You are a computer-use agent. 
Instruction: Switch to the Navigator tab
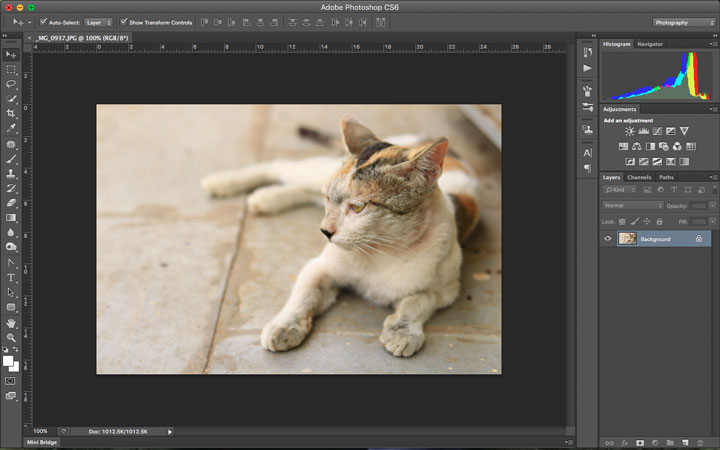point(650,44)
